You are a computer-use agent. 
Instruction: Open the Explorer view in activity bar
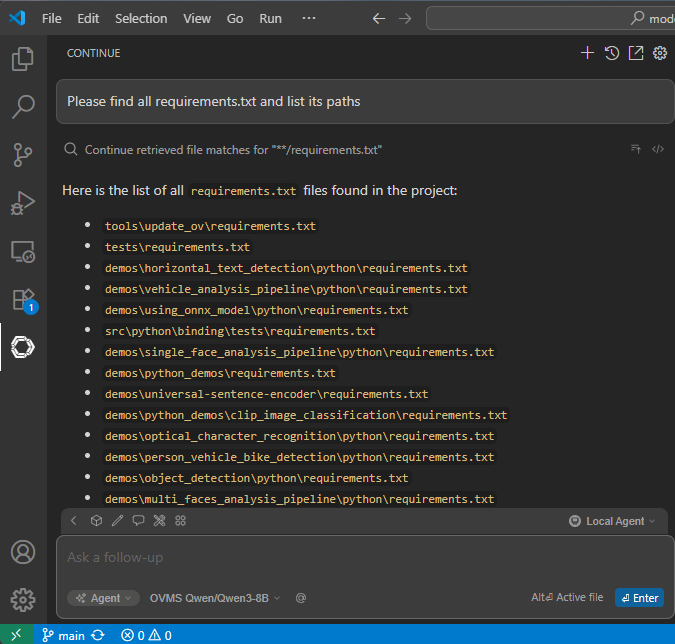(22, 59)
